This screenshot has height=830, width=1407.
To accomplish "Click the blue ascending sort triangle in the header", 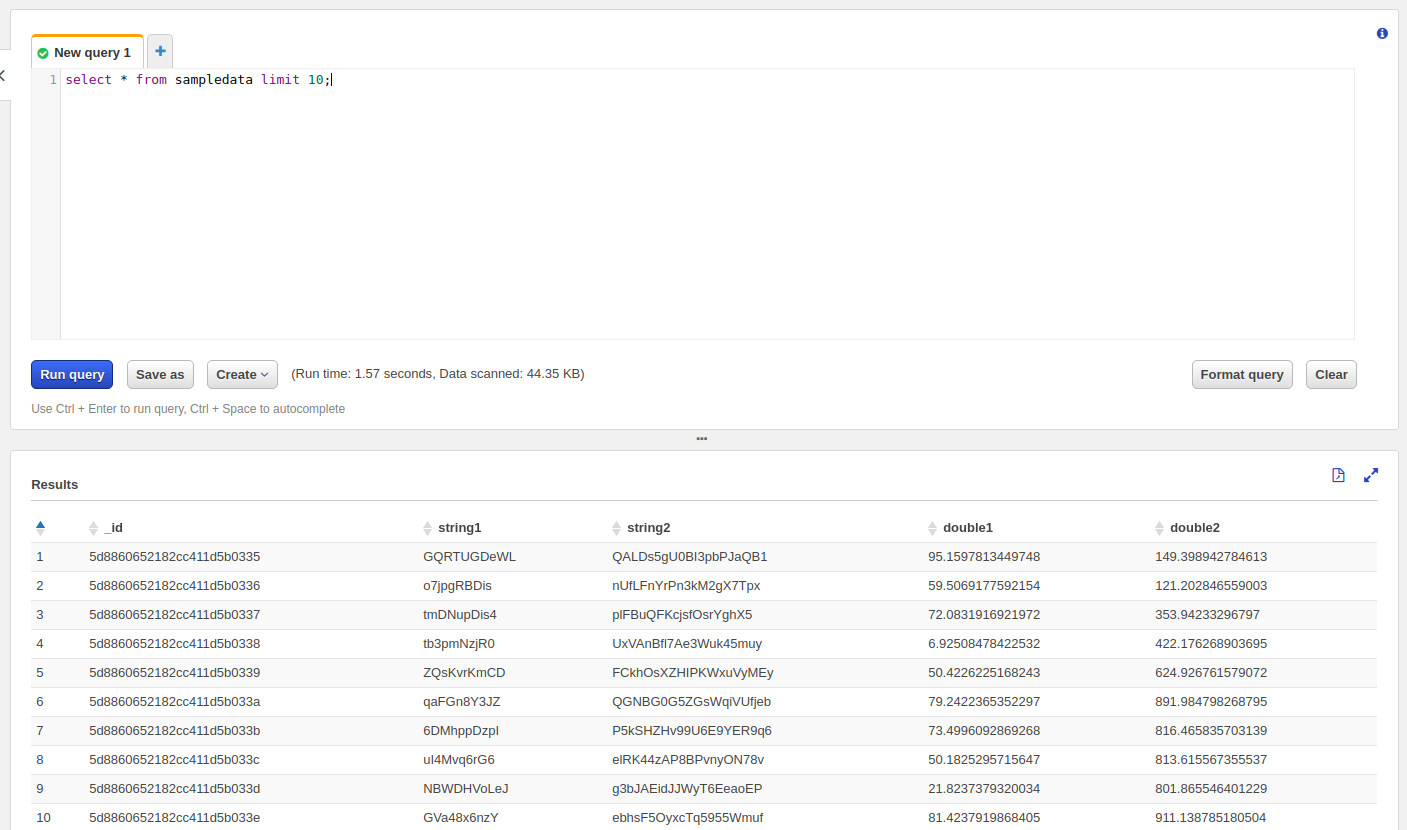I will pyautogui.click(x=40, y=525).
